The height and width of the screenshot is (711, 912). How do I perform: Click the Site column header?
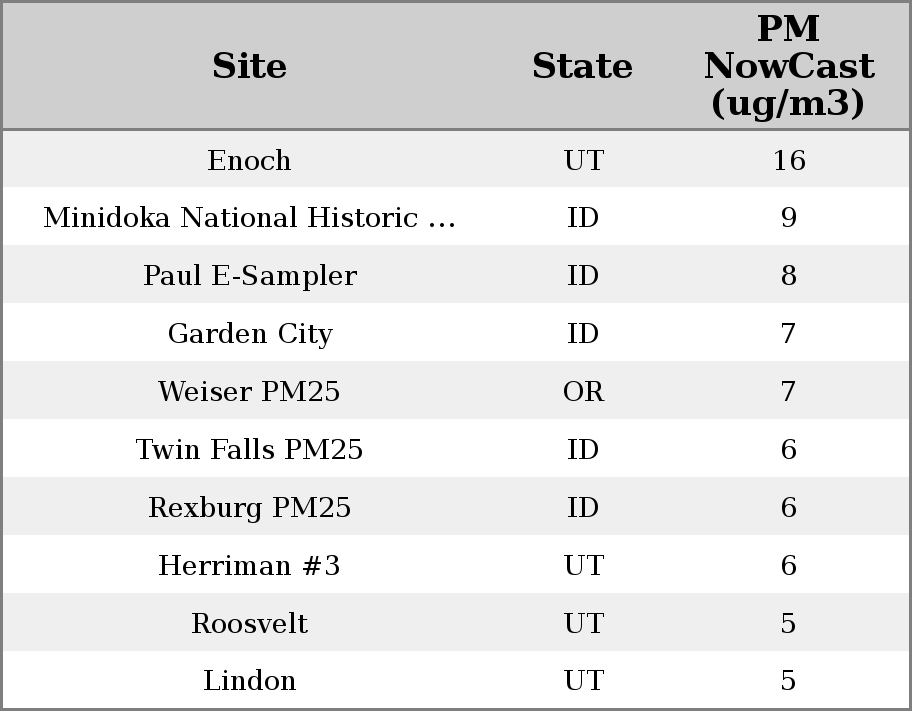249,66
